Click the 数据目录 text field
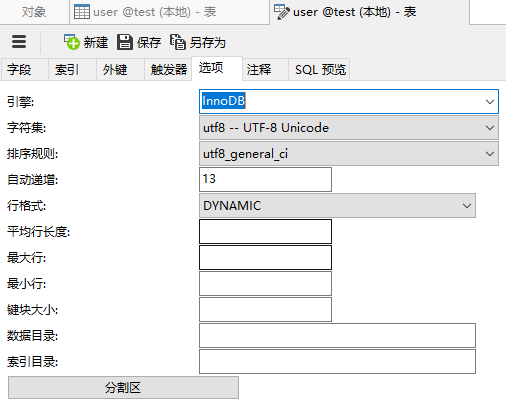The image size is (506, 403). tap(337, 335)
